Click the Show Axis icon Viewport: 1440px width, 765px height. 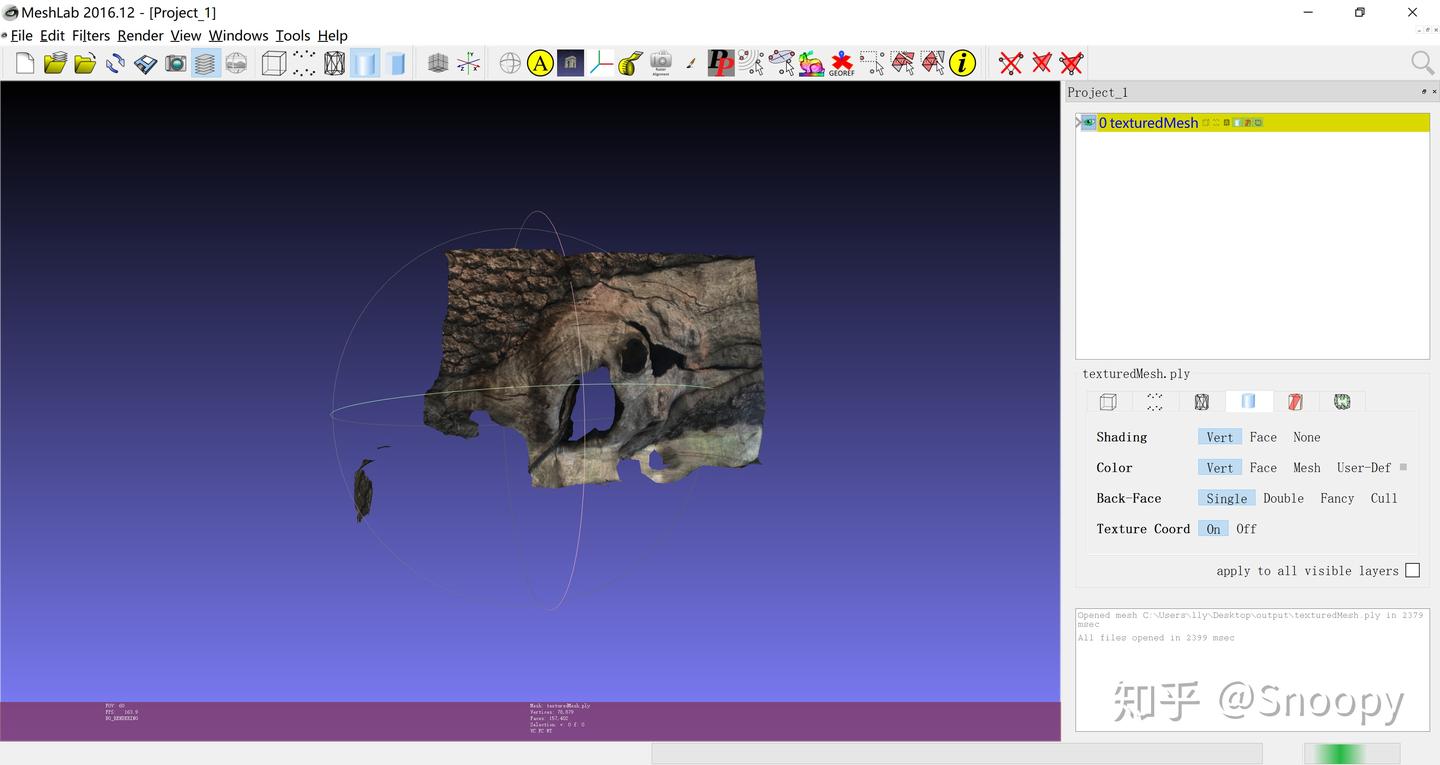[x=468, y=64]
